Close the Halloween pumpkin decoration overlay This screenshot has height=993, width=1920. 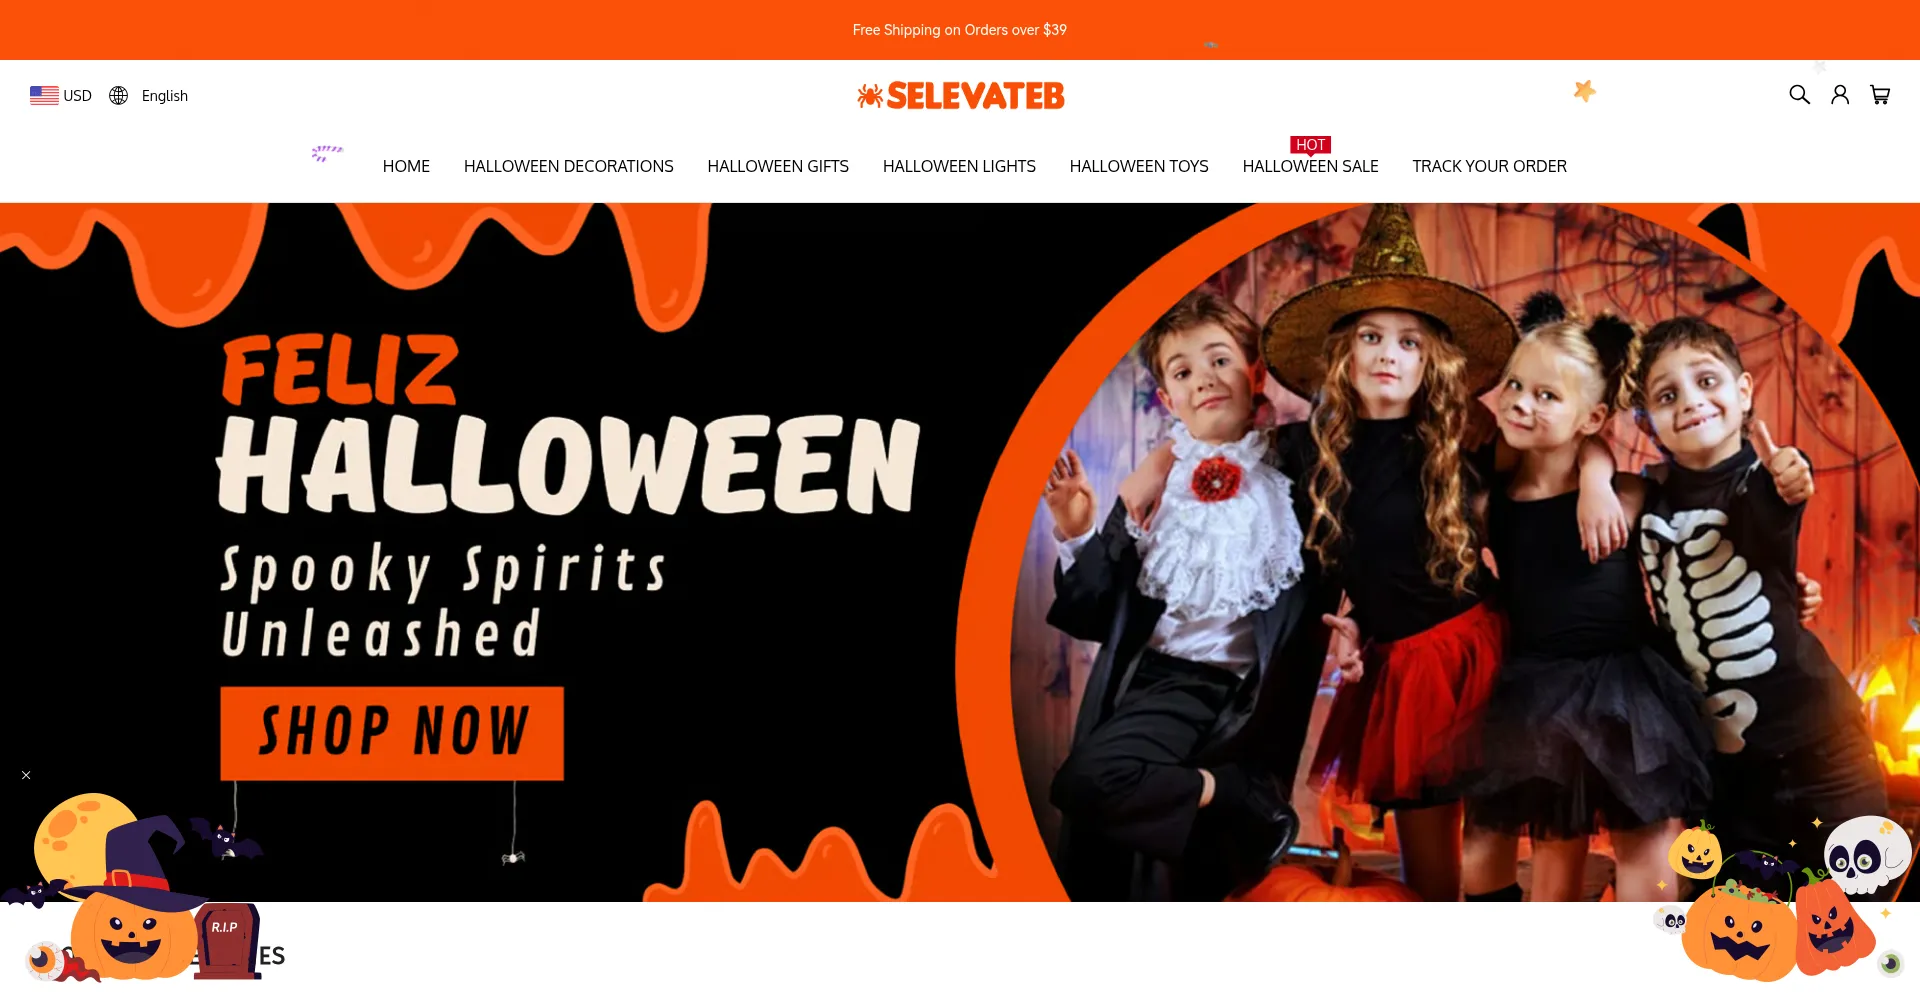[26, 775]
